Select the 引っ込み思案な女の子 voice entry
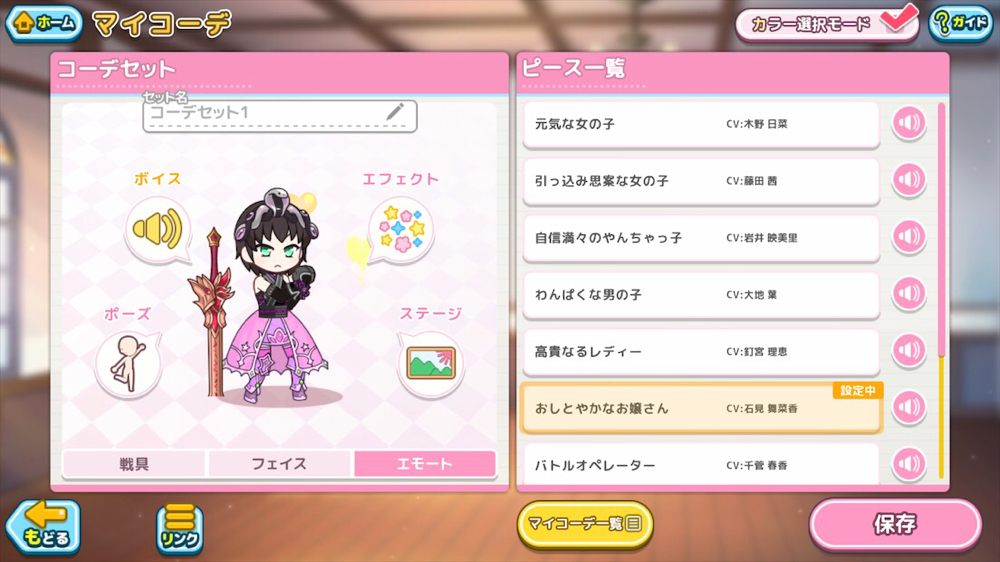 [x=702, y=181]
